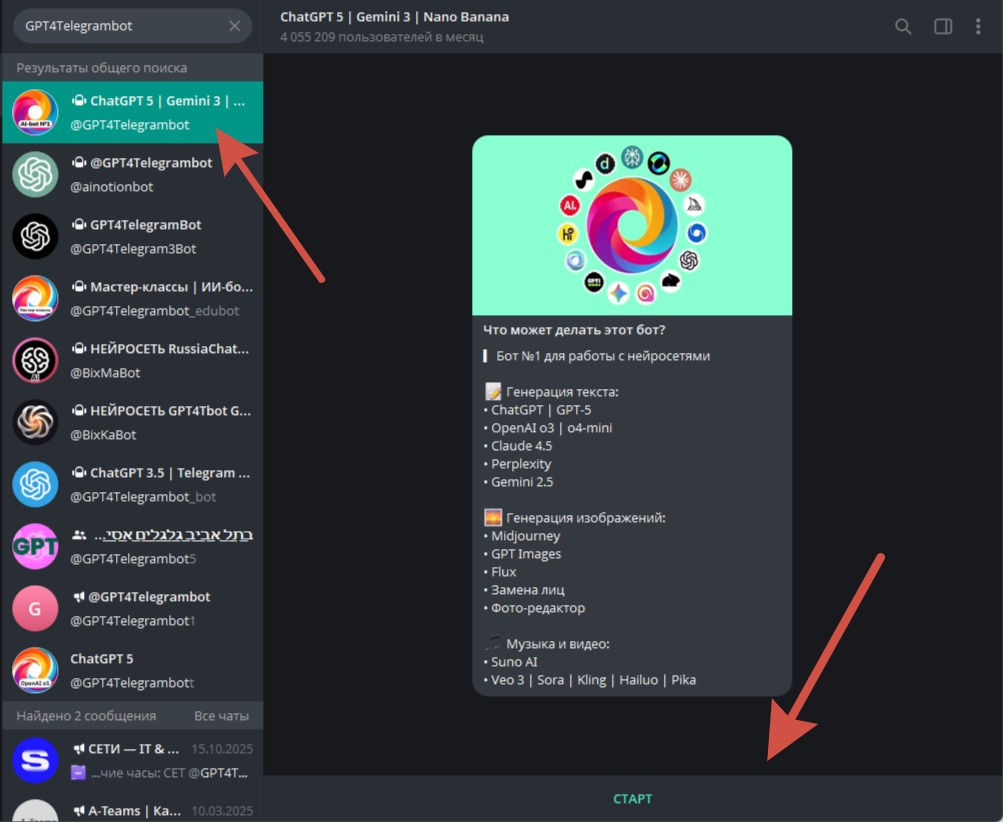Screen dimensions: 1003x822
Task: Click Найдено 2 сообщения label
Action: 86,716
